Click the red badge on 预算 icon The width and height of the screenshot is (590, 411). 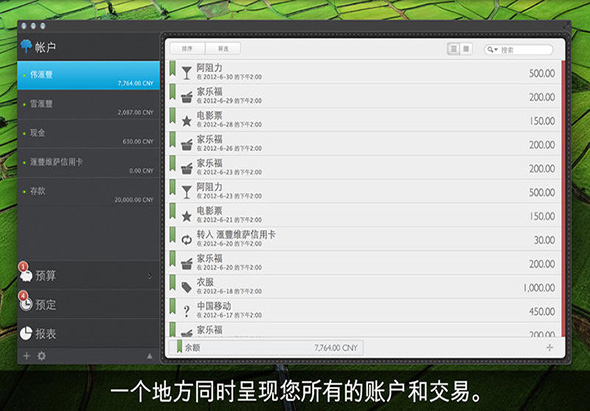point(23,267)
